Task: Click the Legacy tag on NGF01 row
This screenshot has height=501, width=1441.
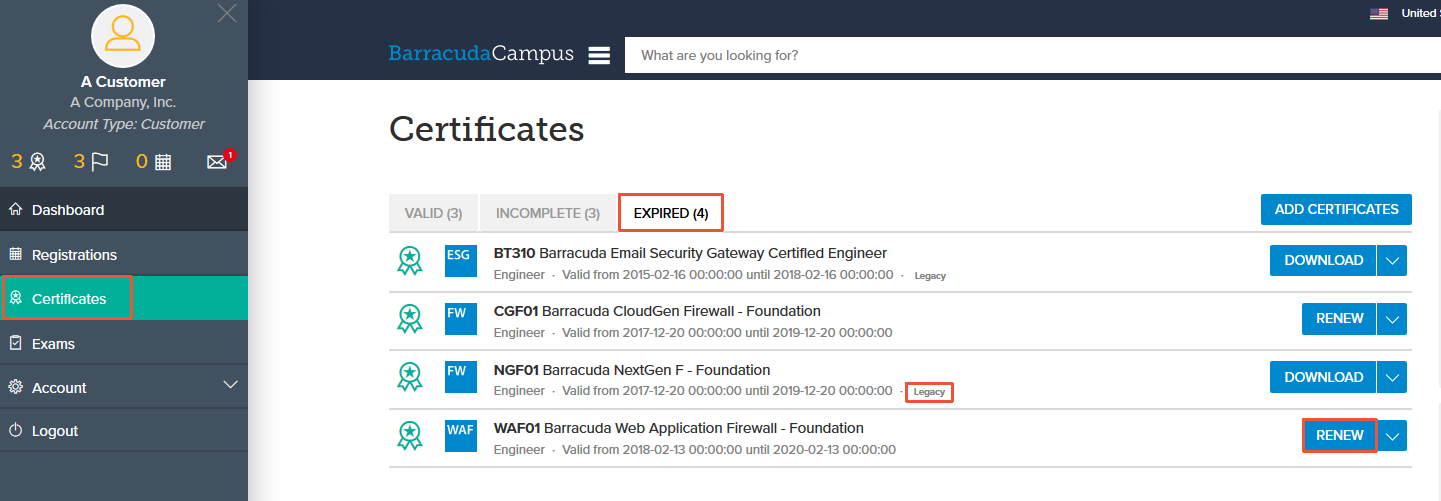Action: 930,392
